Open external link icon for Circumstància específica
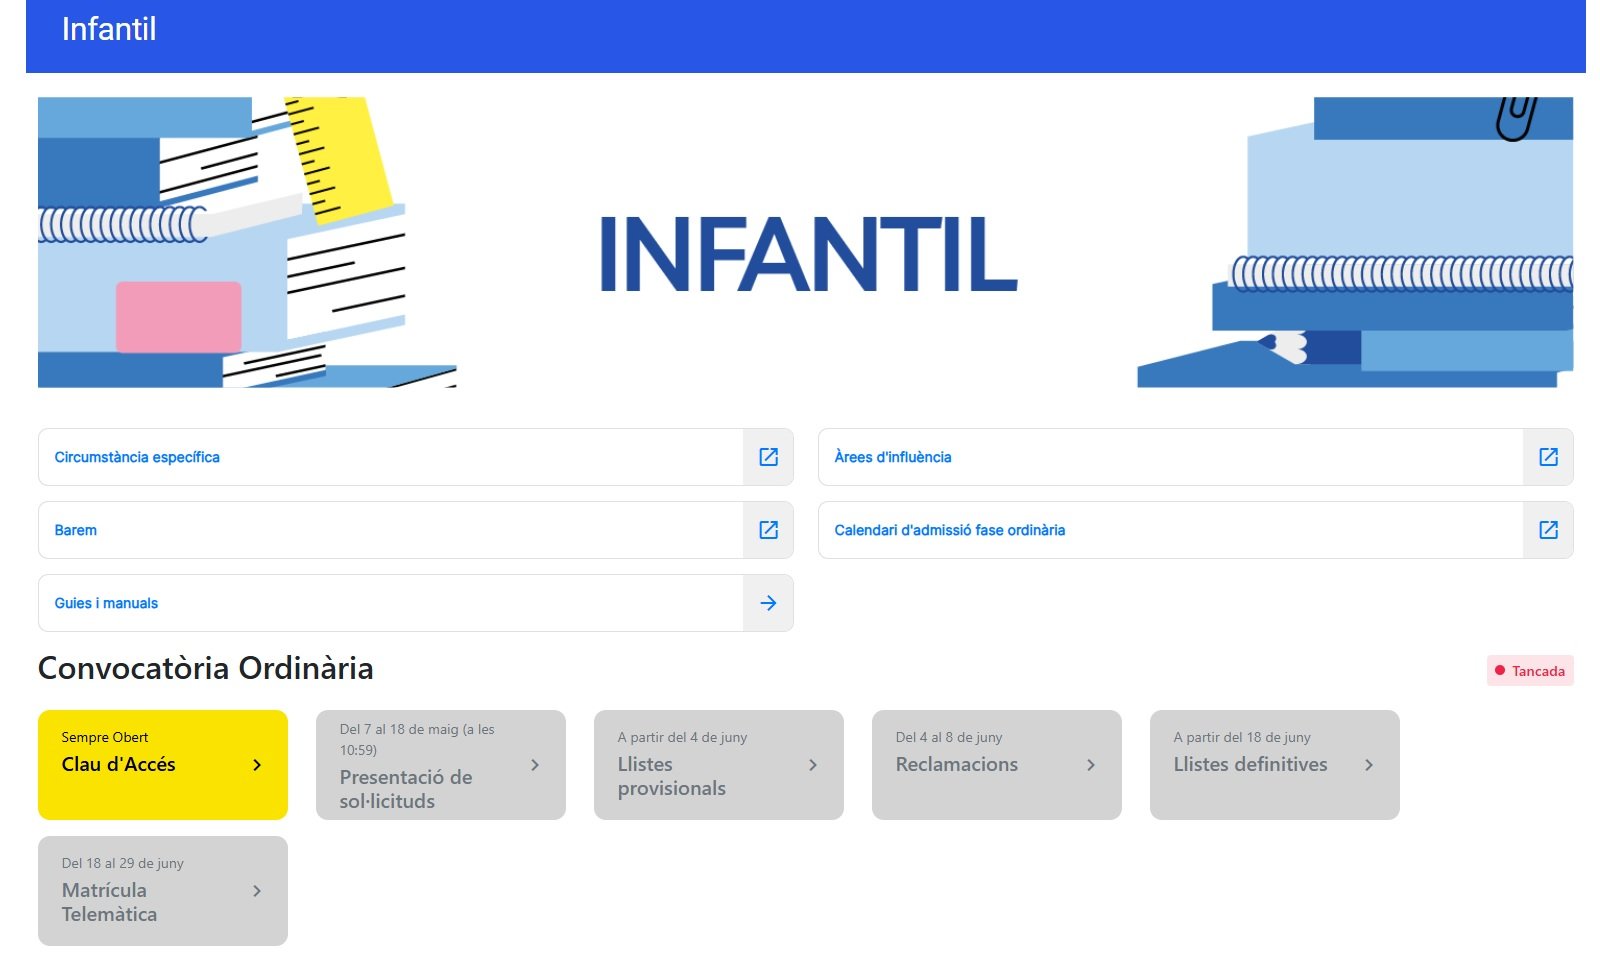Image resolution: width=1600 pixels, height=961 pixels. coord(768,457)
